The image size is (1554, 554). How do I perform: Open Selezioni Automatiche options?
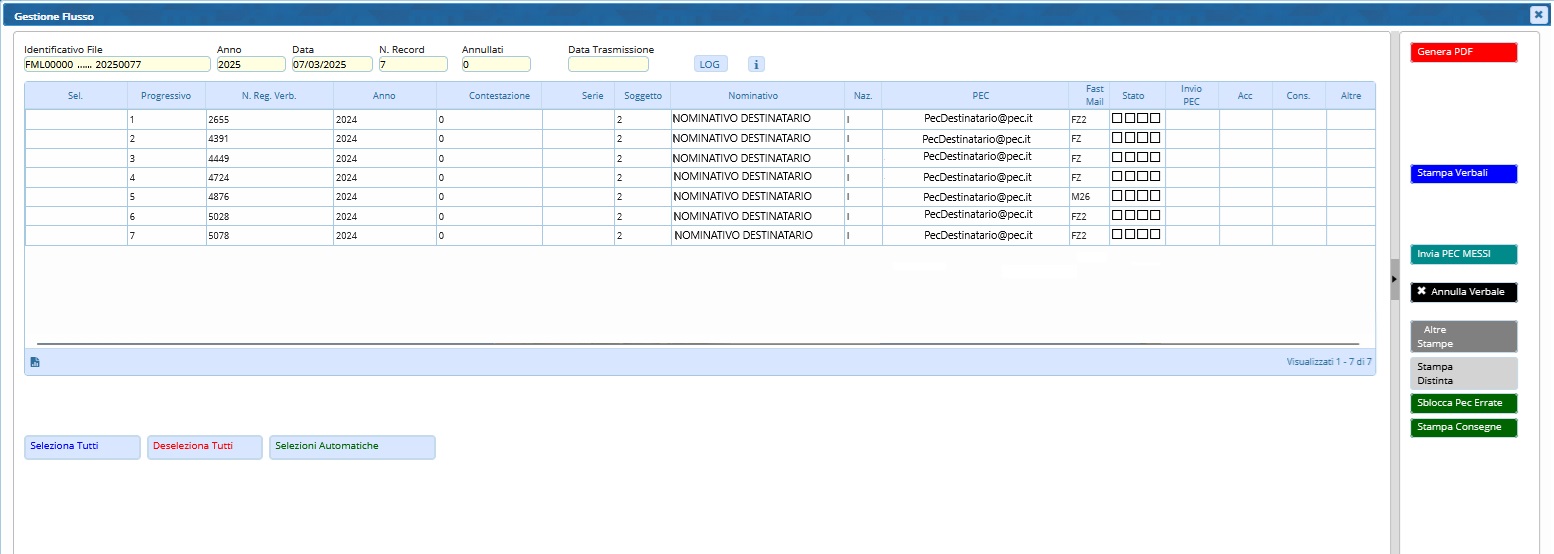click(x=352, y=447)
